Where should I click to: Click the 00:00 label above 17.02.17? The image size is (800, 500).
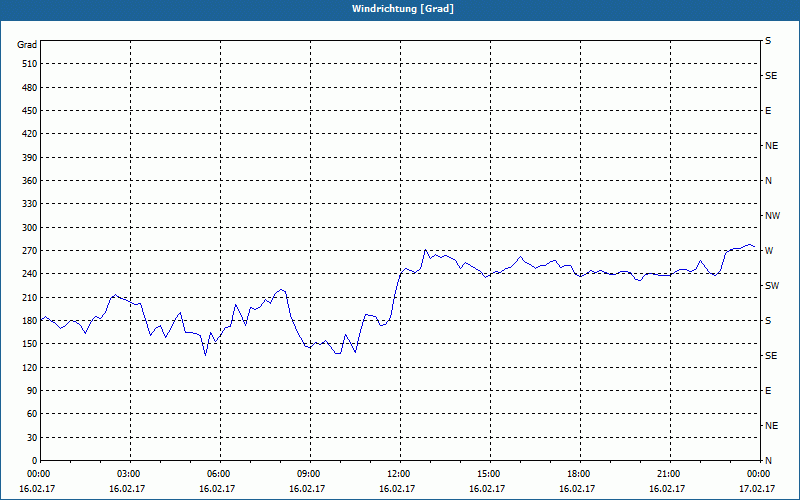coord(758,473)
